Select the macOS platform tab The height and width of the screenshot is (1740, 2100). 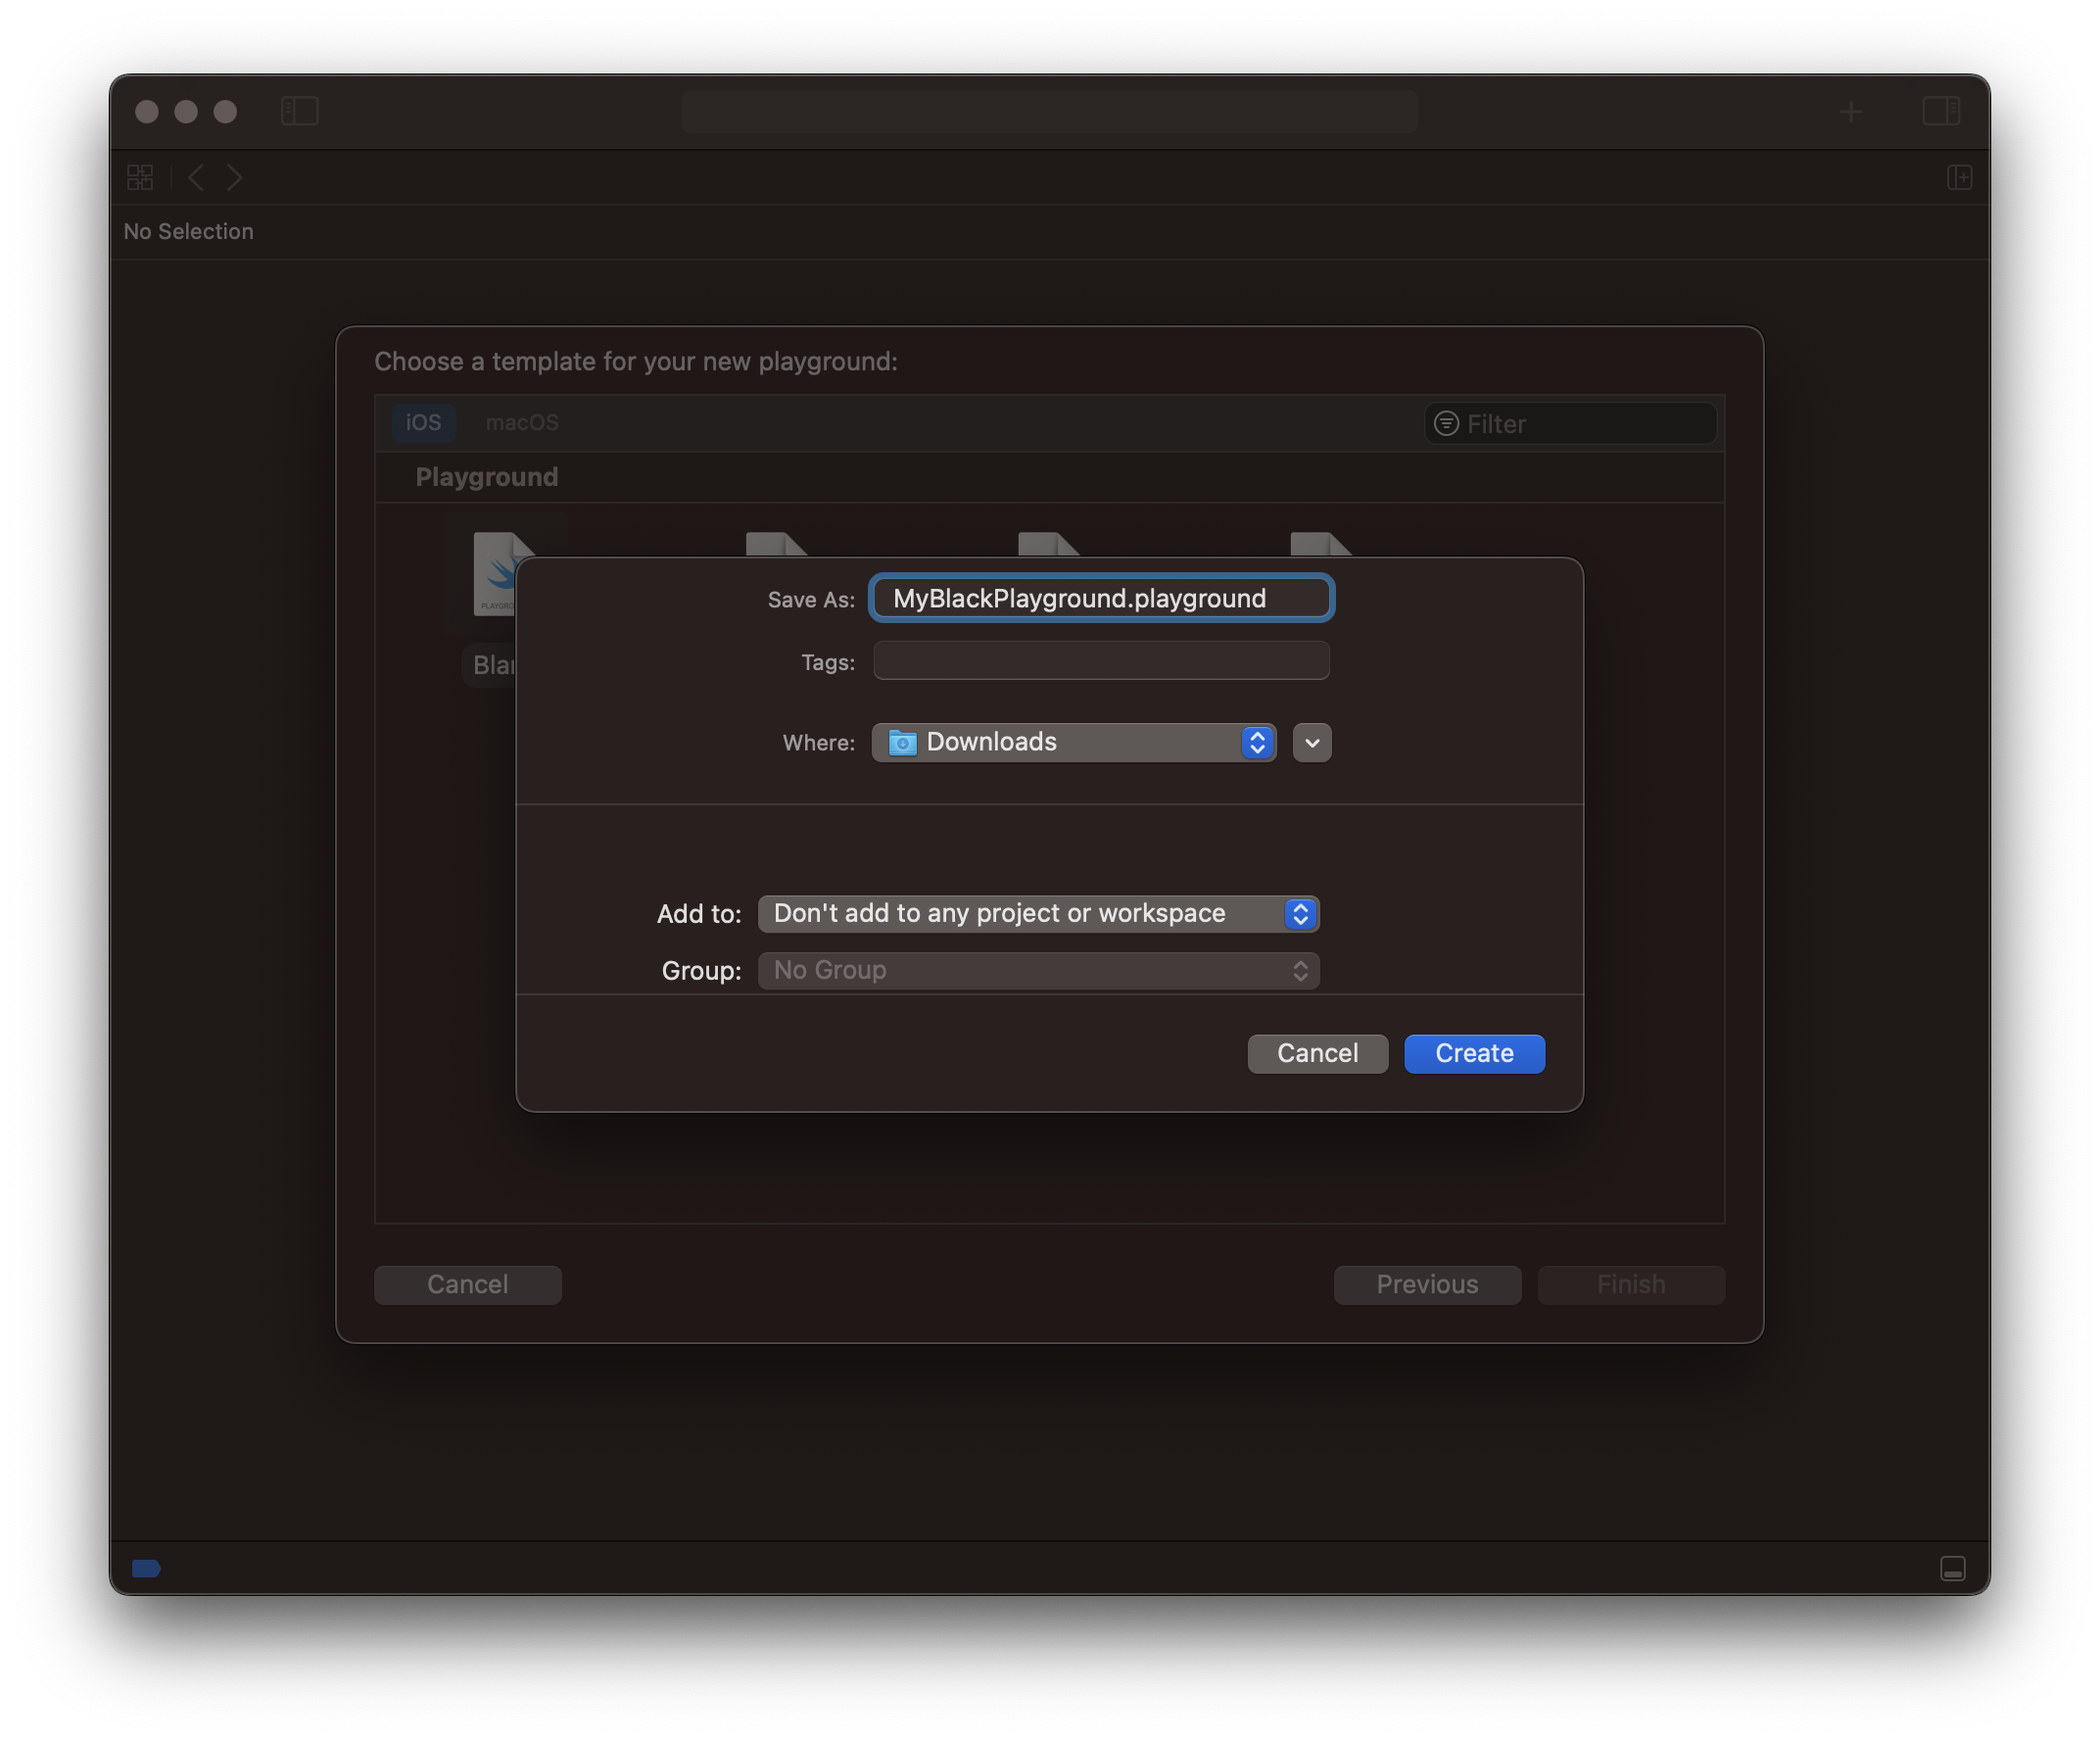[522, 423]
